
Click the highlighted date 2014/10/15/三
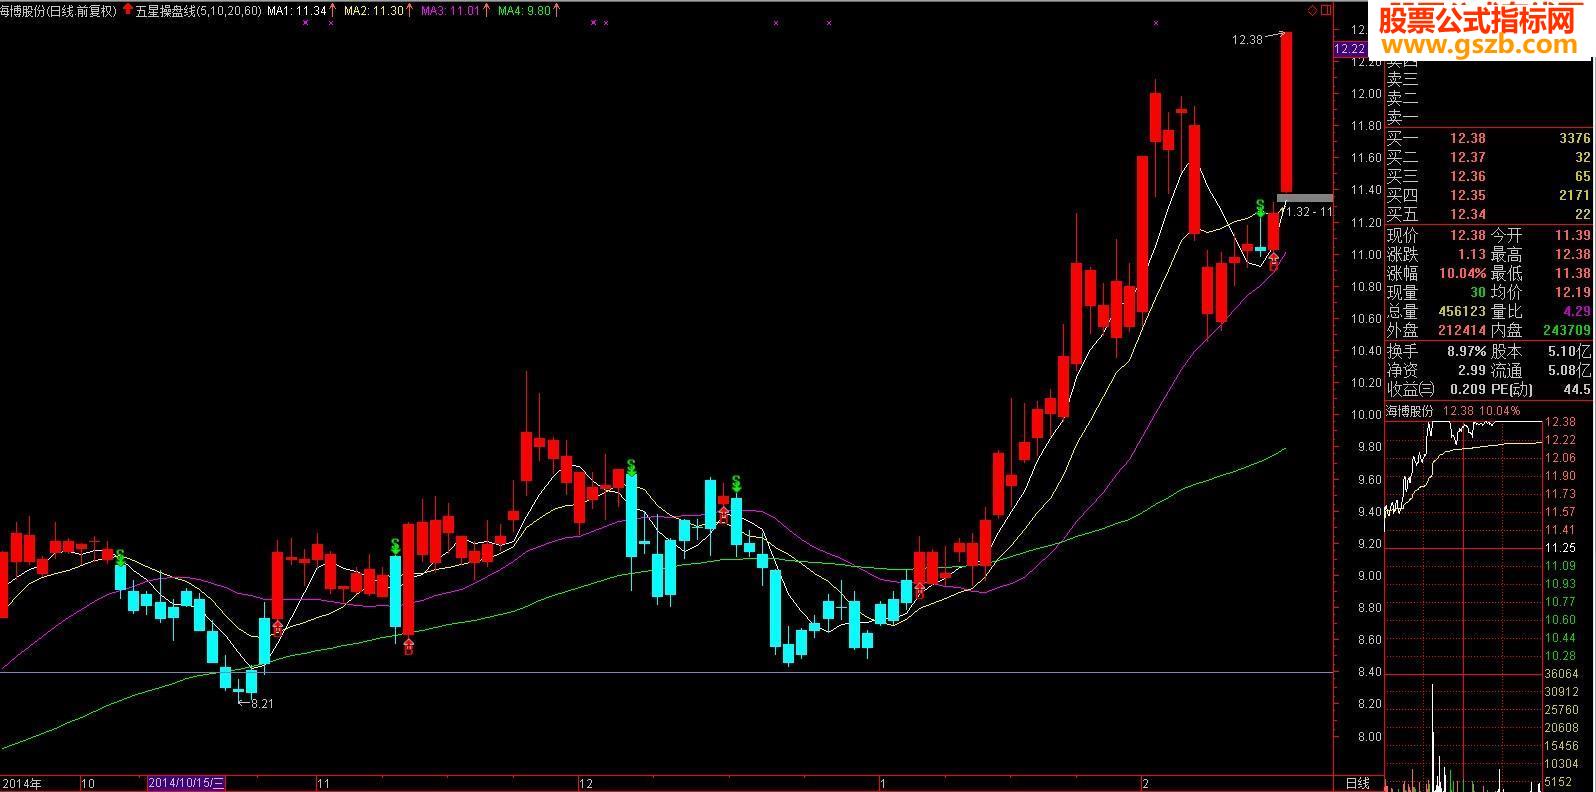tap(187, 783)
